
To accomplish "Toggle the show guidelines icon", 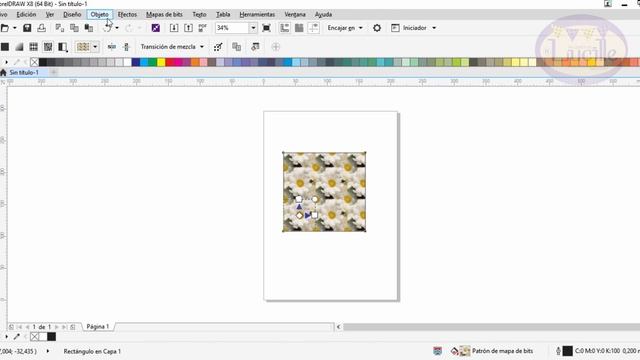I will (313, 28).
